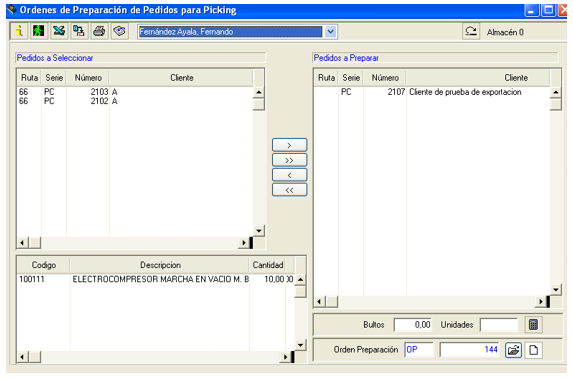The height and width of the screenshot is (378, 573).
Task: Click scroll left arrow in Pedidos a Preparar list
Action: click(x=320, y=302)
